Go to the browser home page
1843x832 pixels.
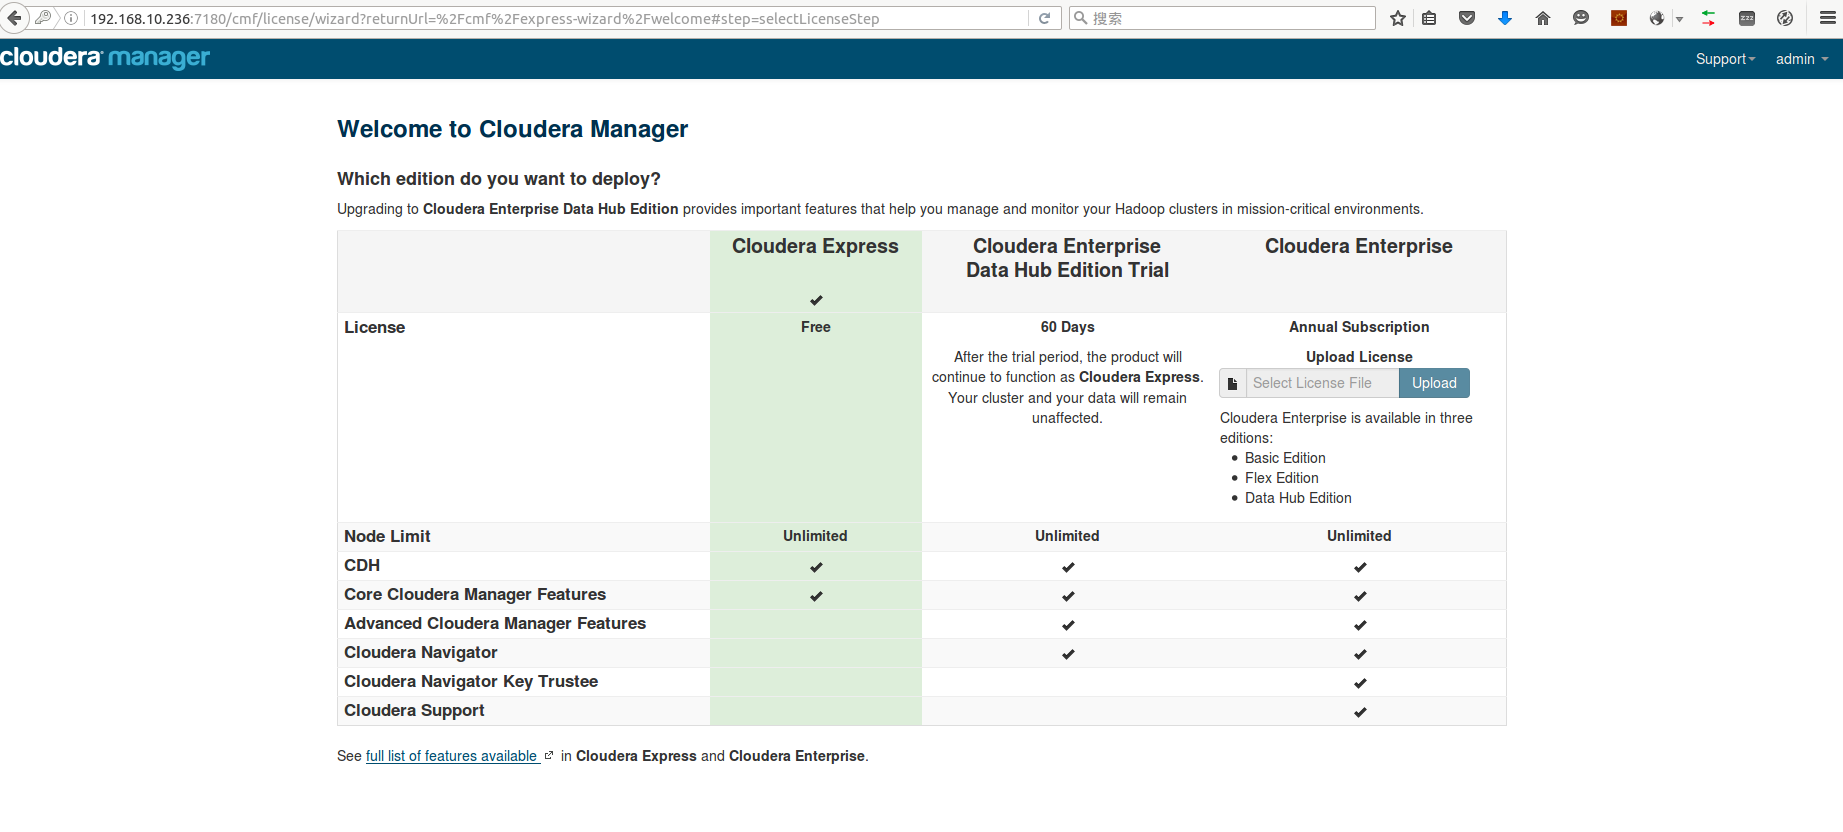coord(1543,18)
